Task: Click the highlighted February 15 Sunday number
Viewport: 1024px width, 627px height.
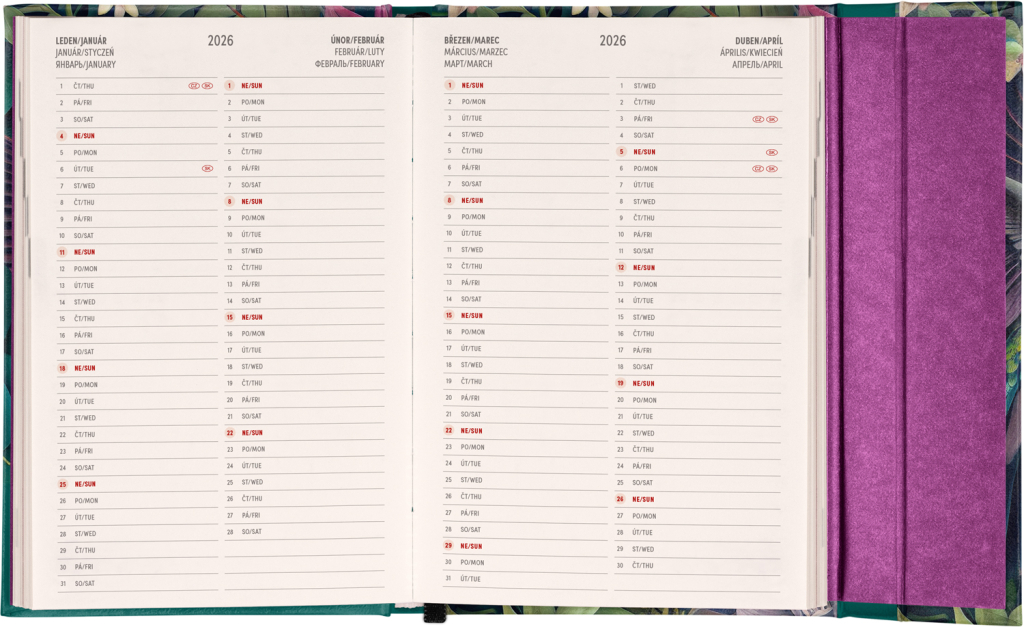Action: (229, 317)
